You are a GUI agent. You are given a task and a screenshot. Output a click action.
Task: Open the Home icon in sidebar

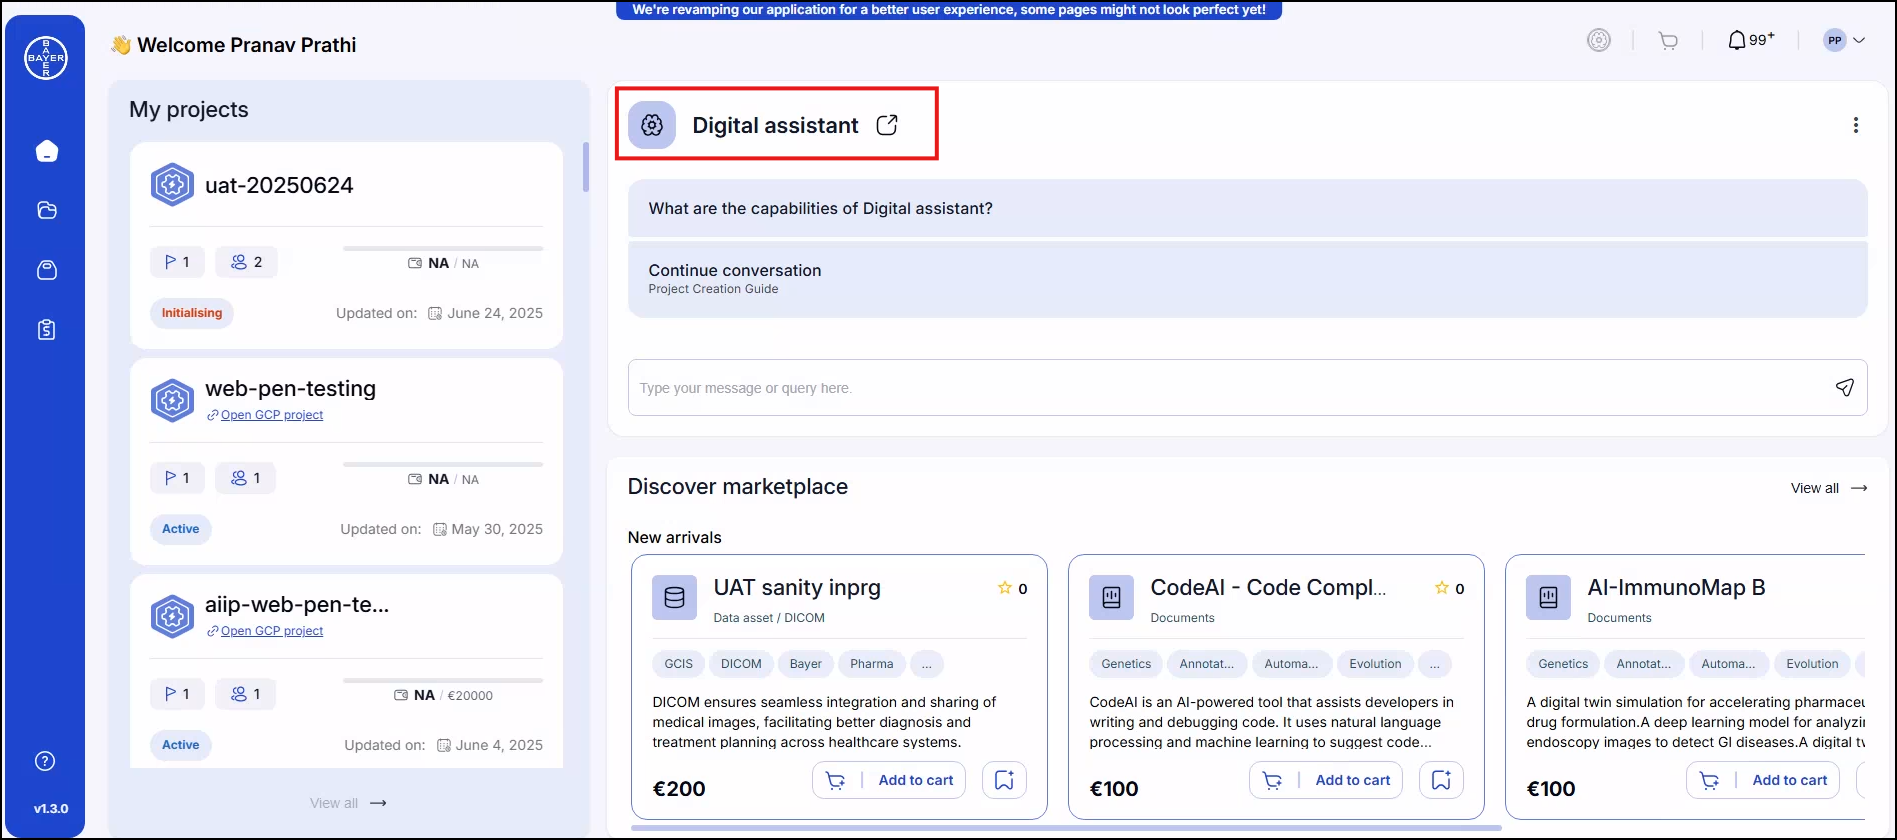tap(47, 151)
